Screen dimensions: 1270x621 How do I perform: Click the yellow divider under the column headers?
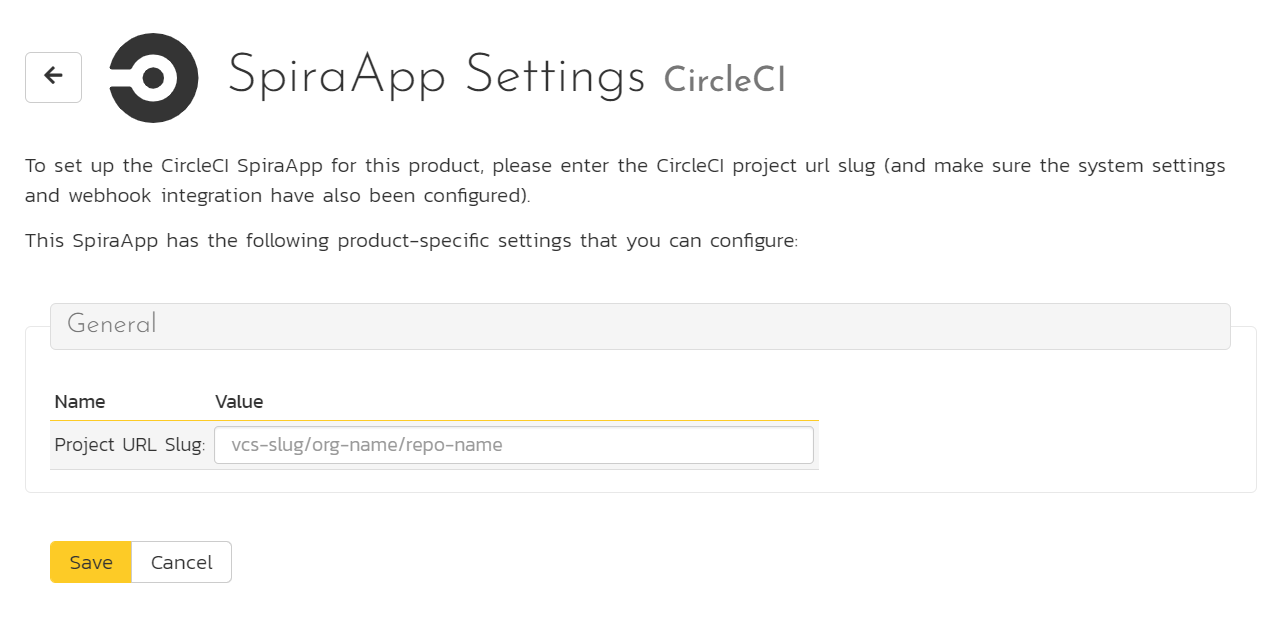pyautogui.click(x=434, y=420)
